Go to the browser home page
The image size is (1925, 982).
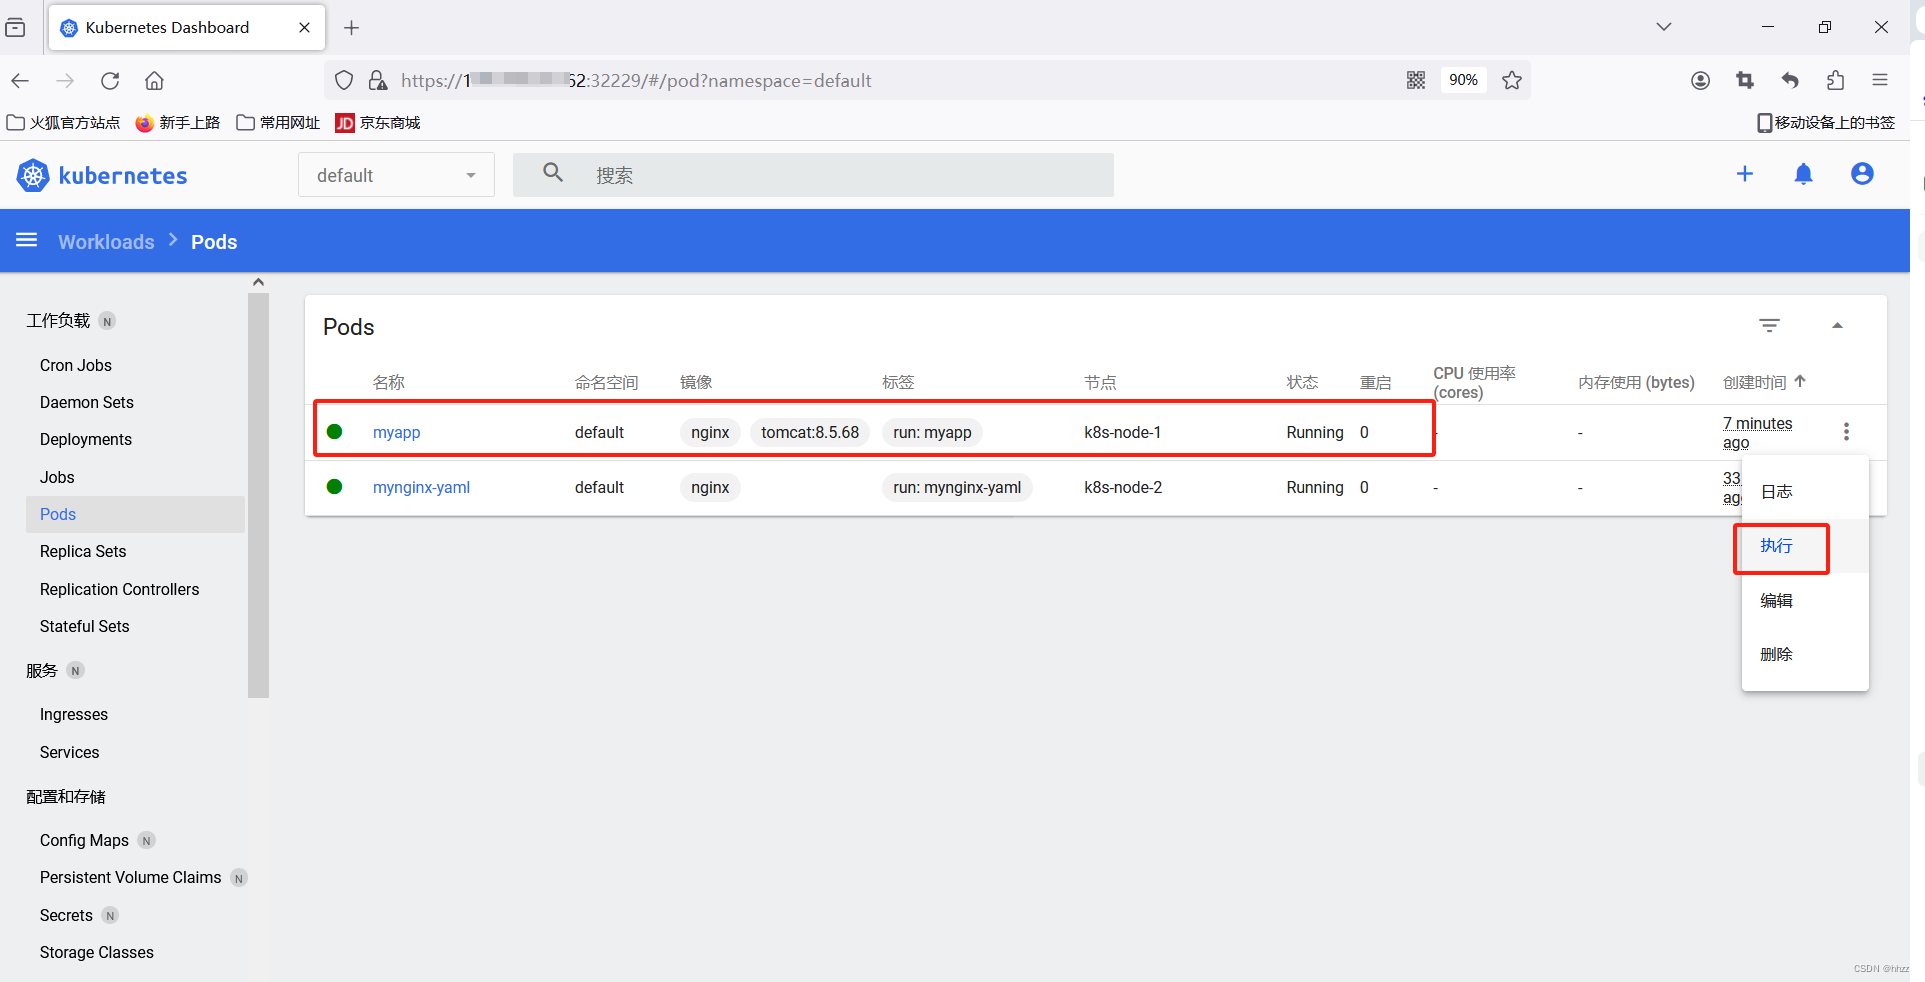[154, 81]
